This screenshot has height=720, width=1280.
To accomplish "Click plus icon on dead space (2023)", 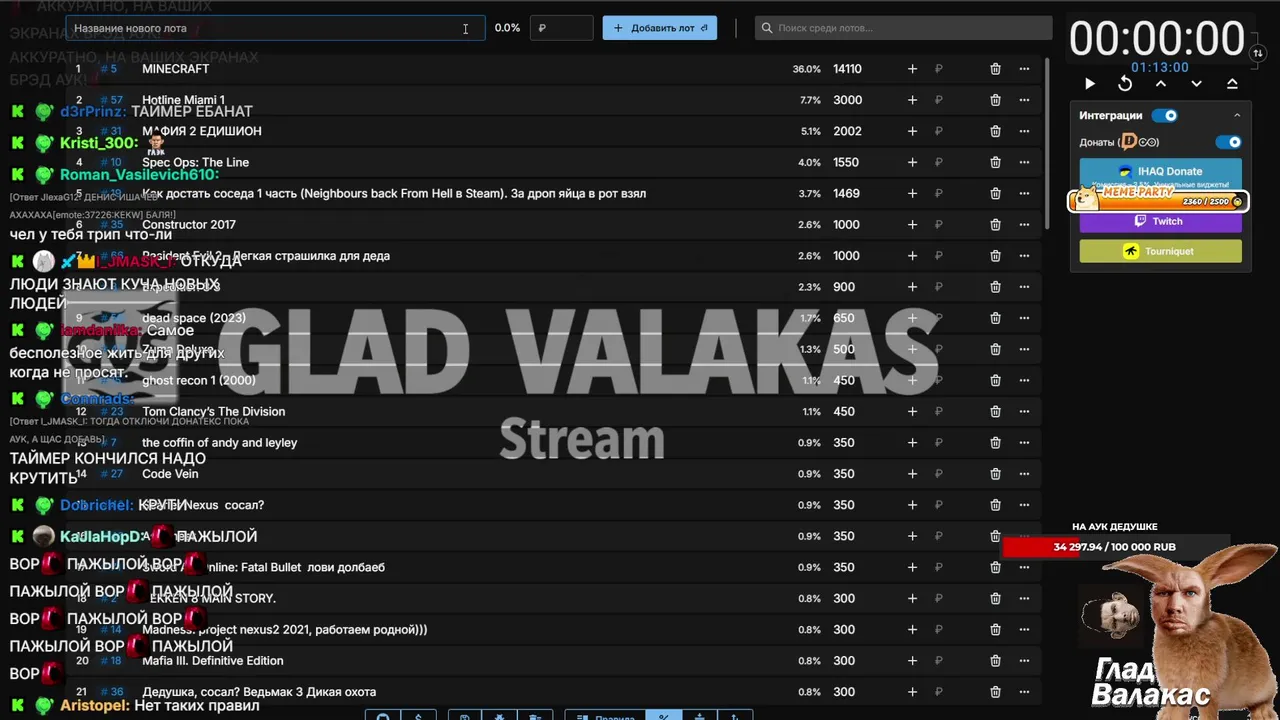I will click(x=912, y=318).
